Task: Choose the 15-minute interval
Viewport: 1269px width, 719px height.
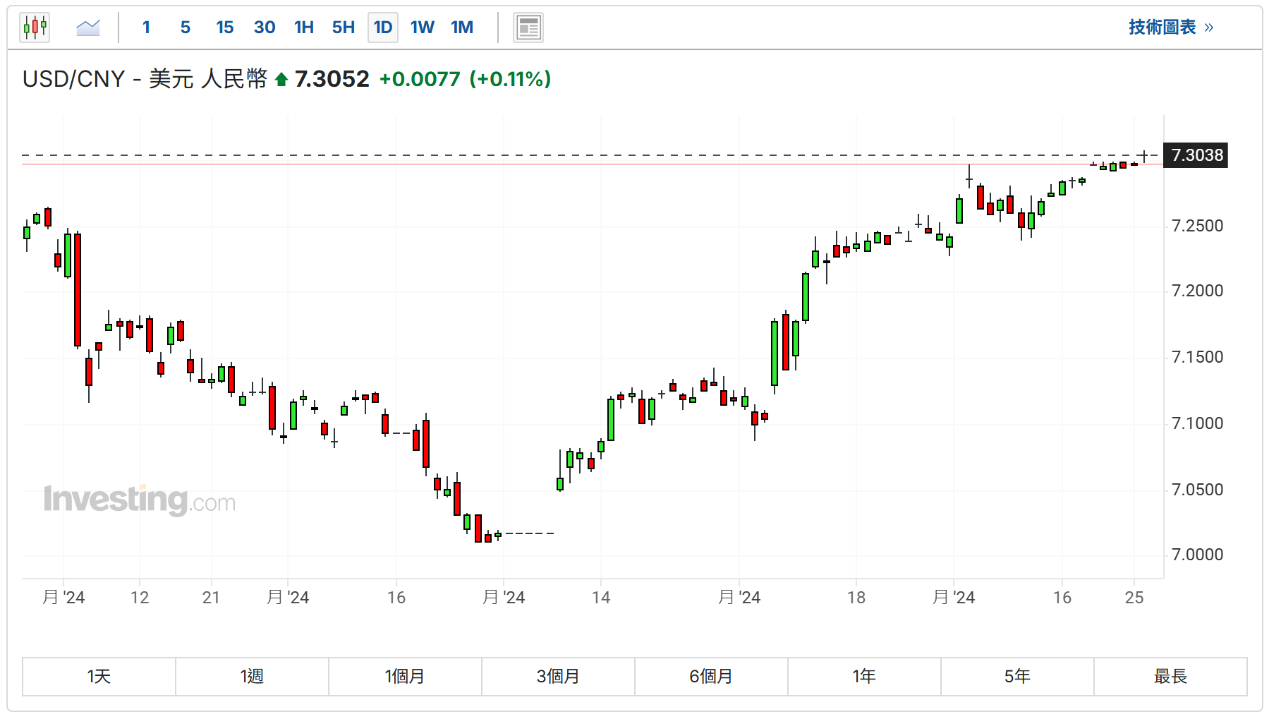Action: point(225,27)
